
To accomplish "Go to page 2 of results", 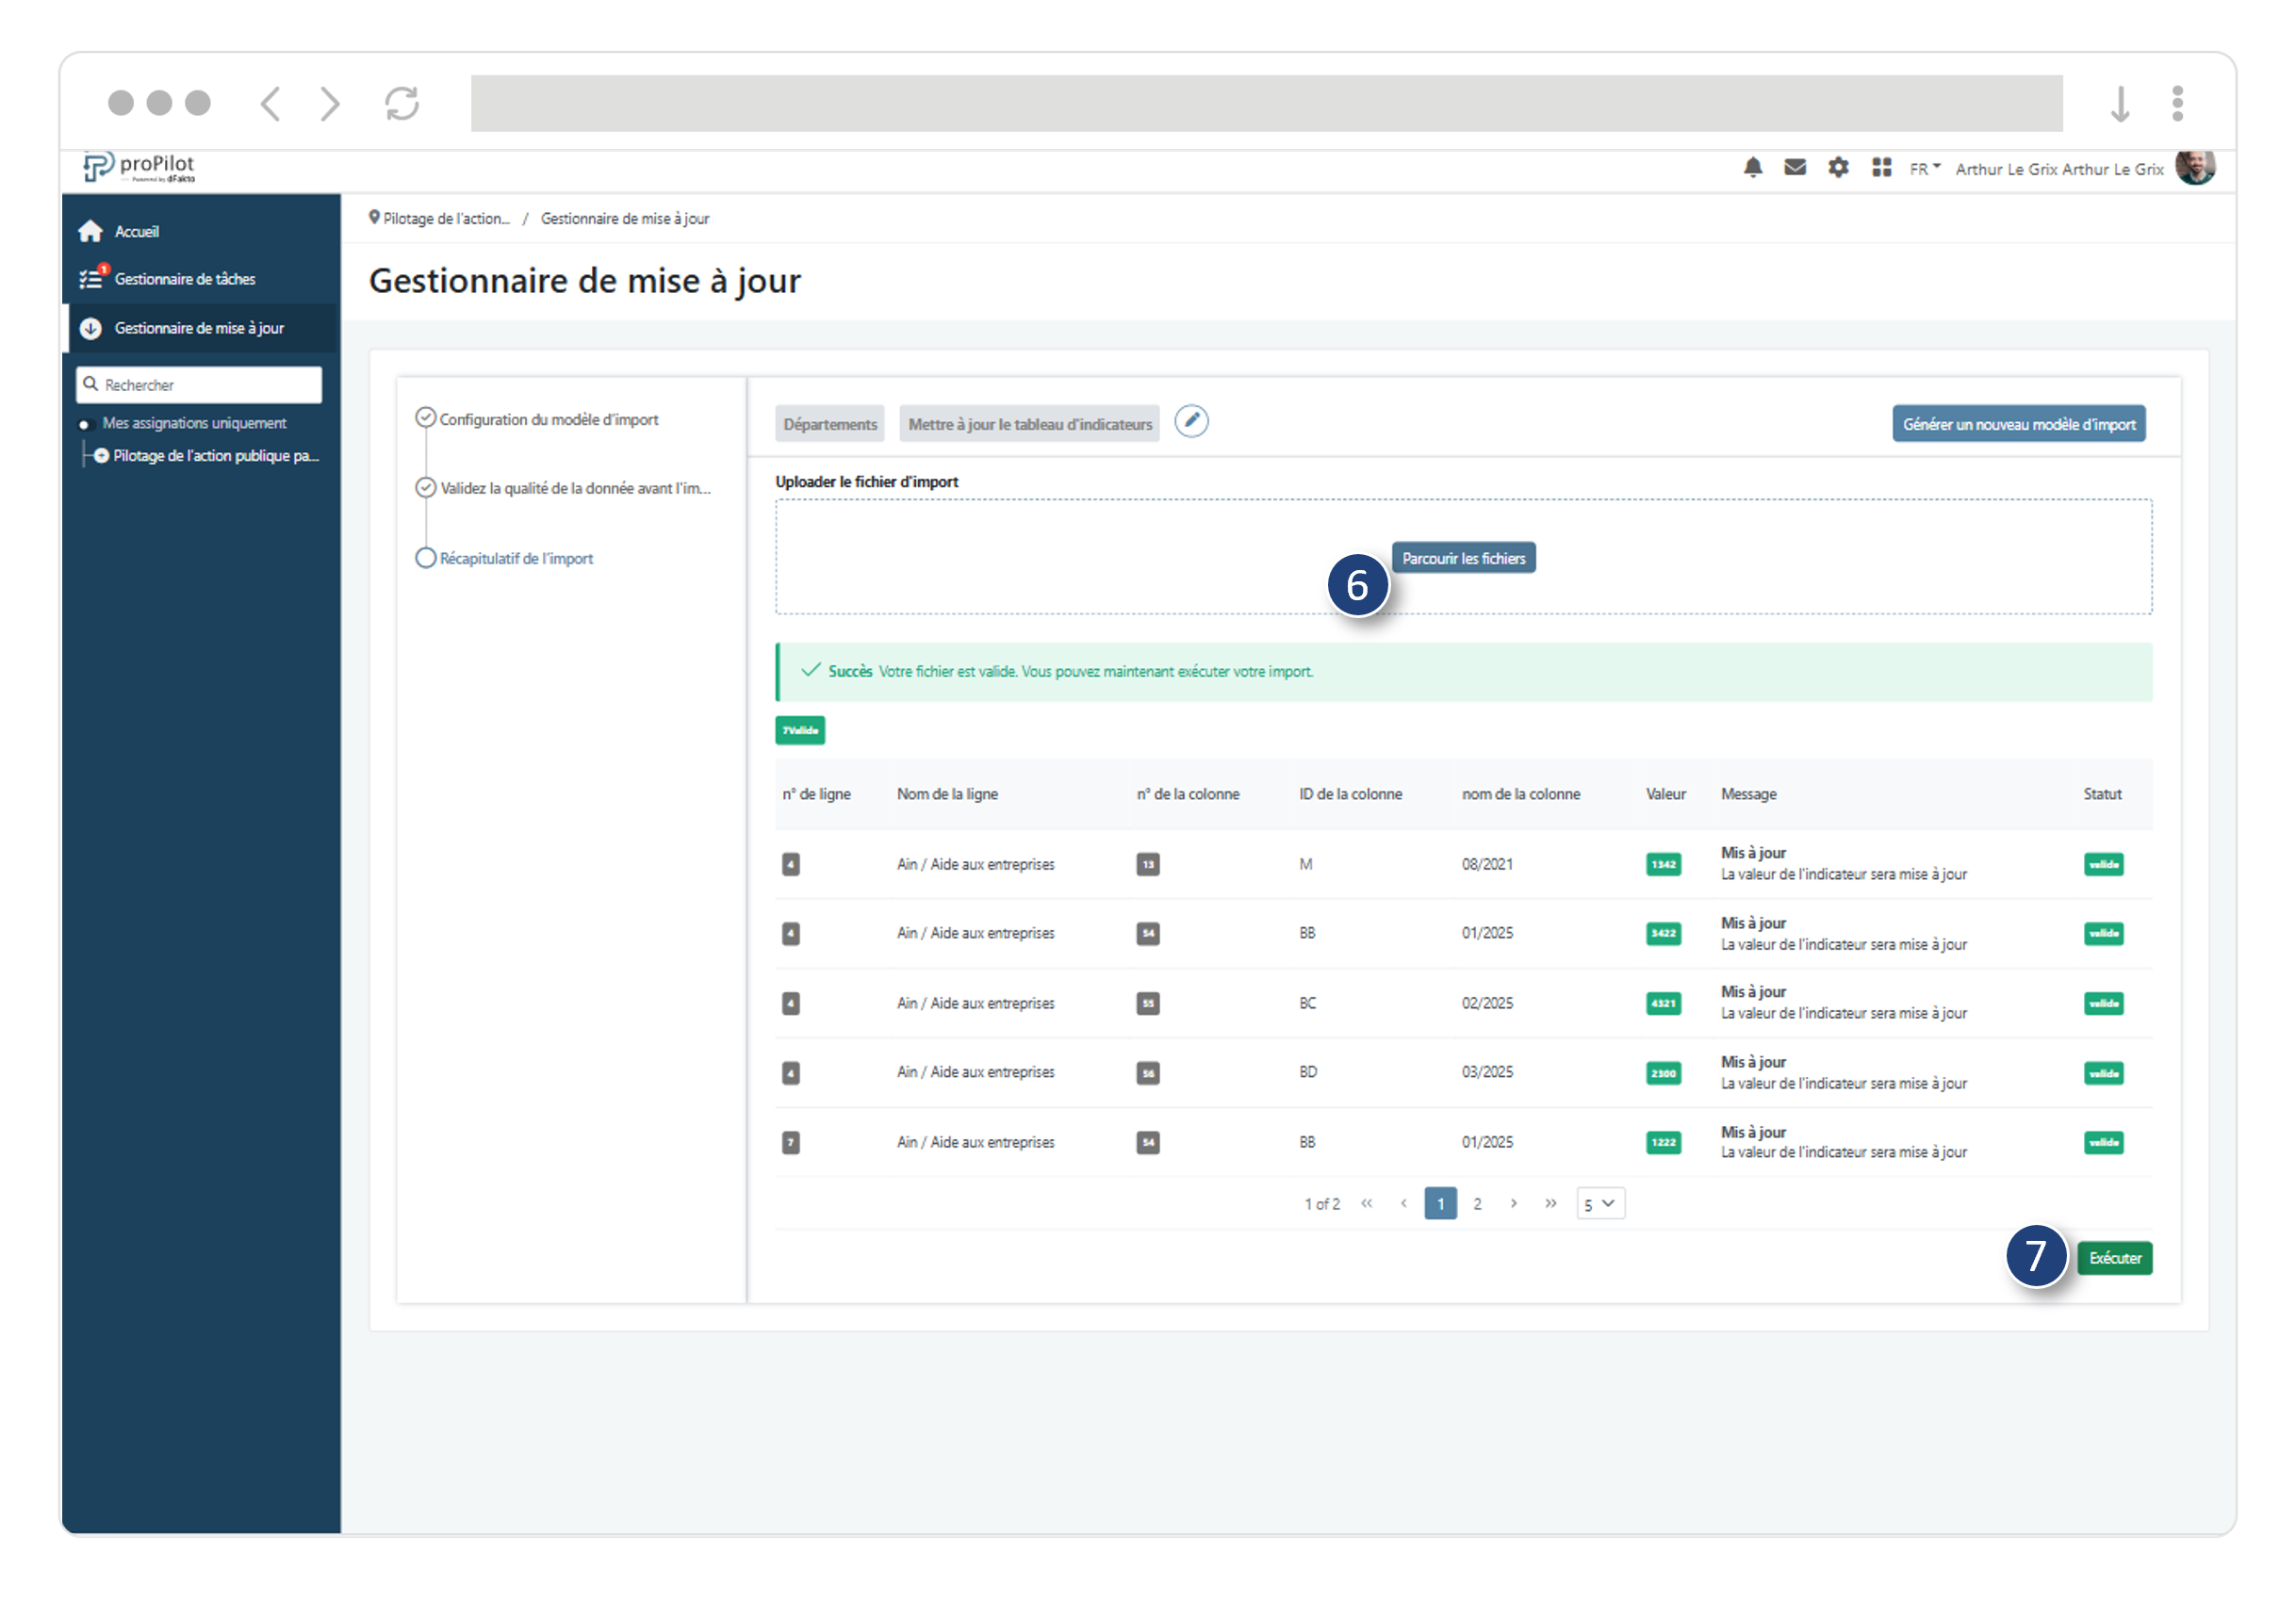I will (x=1477, y=1204).
